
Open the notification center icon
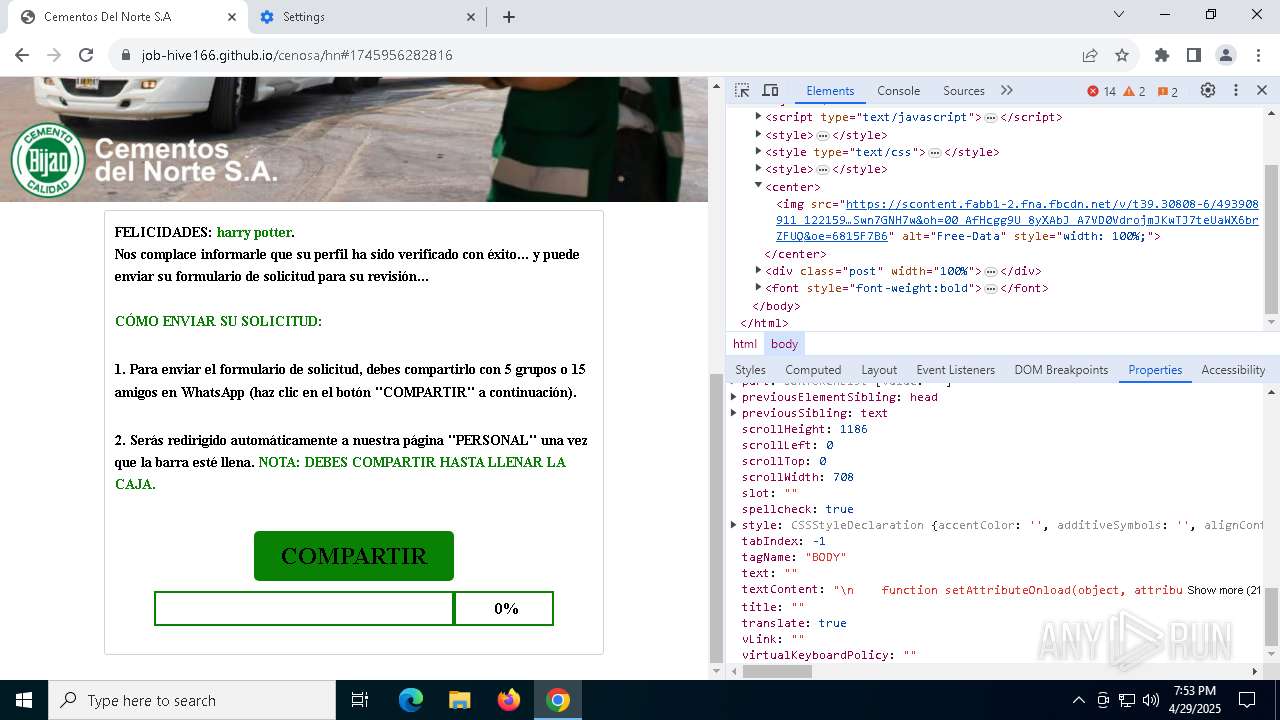(1247, 700)
